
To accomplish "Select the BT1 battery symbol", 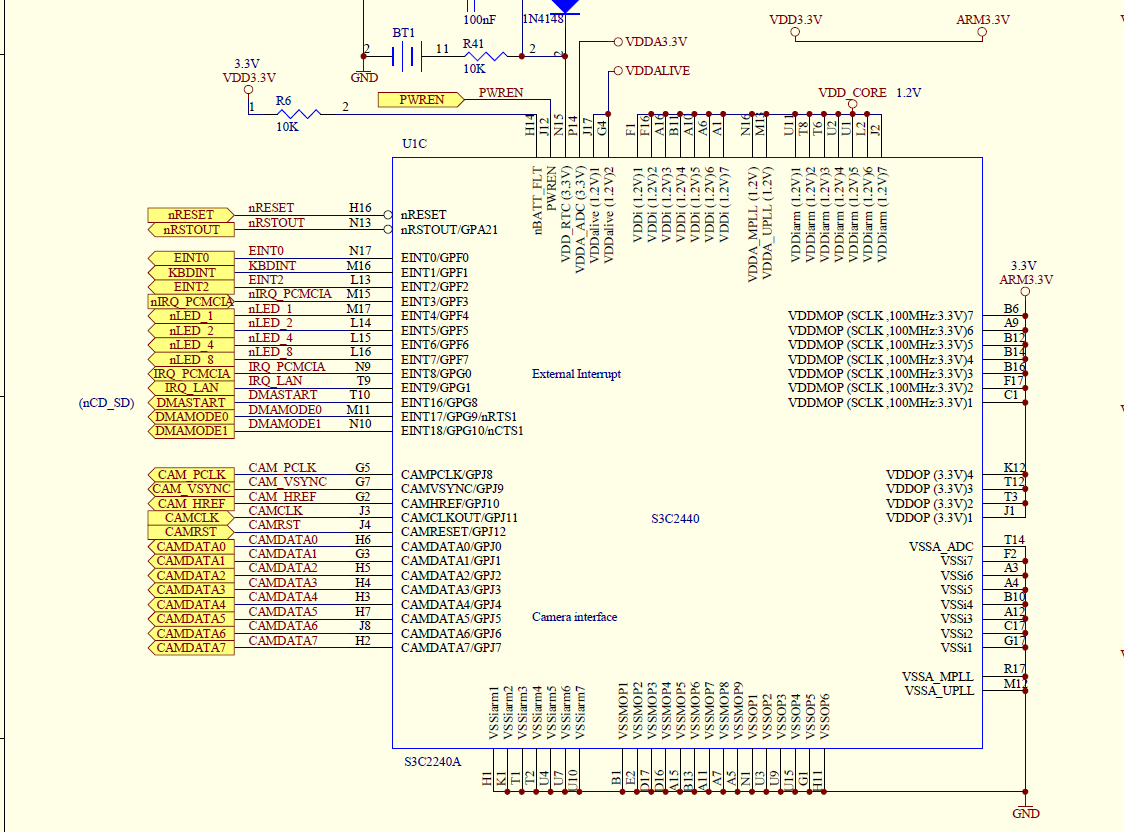I will (406, 56).
